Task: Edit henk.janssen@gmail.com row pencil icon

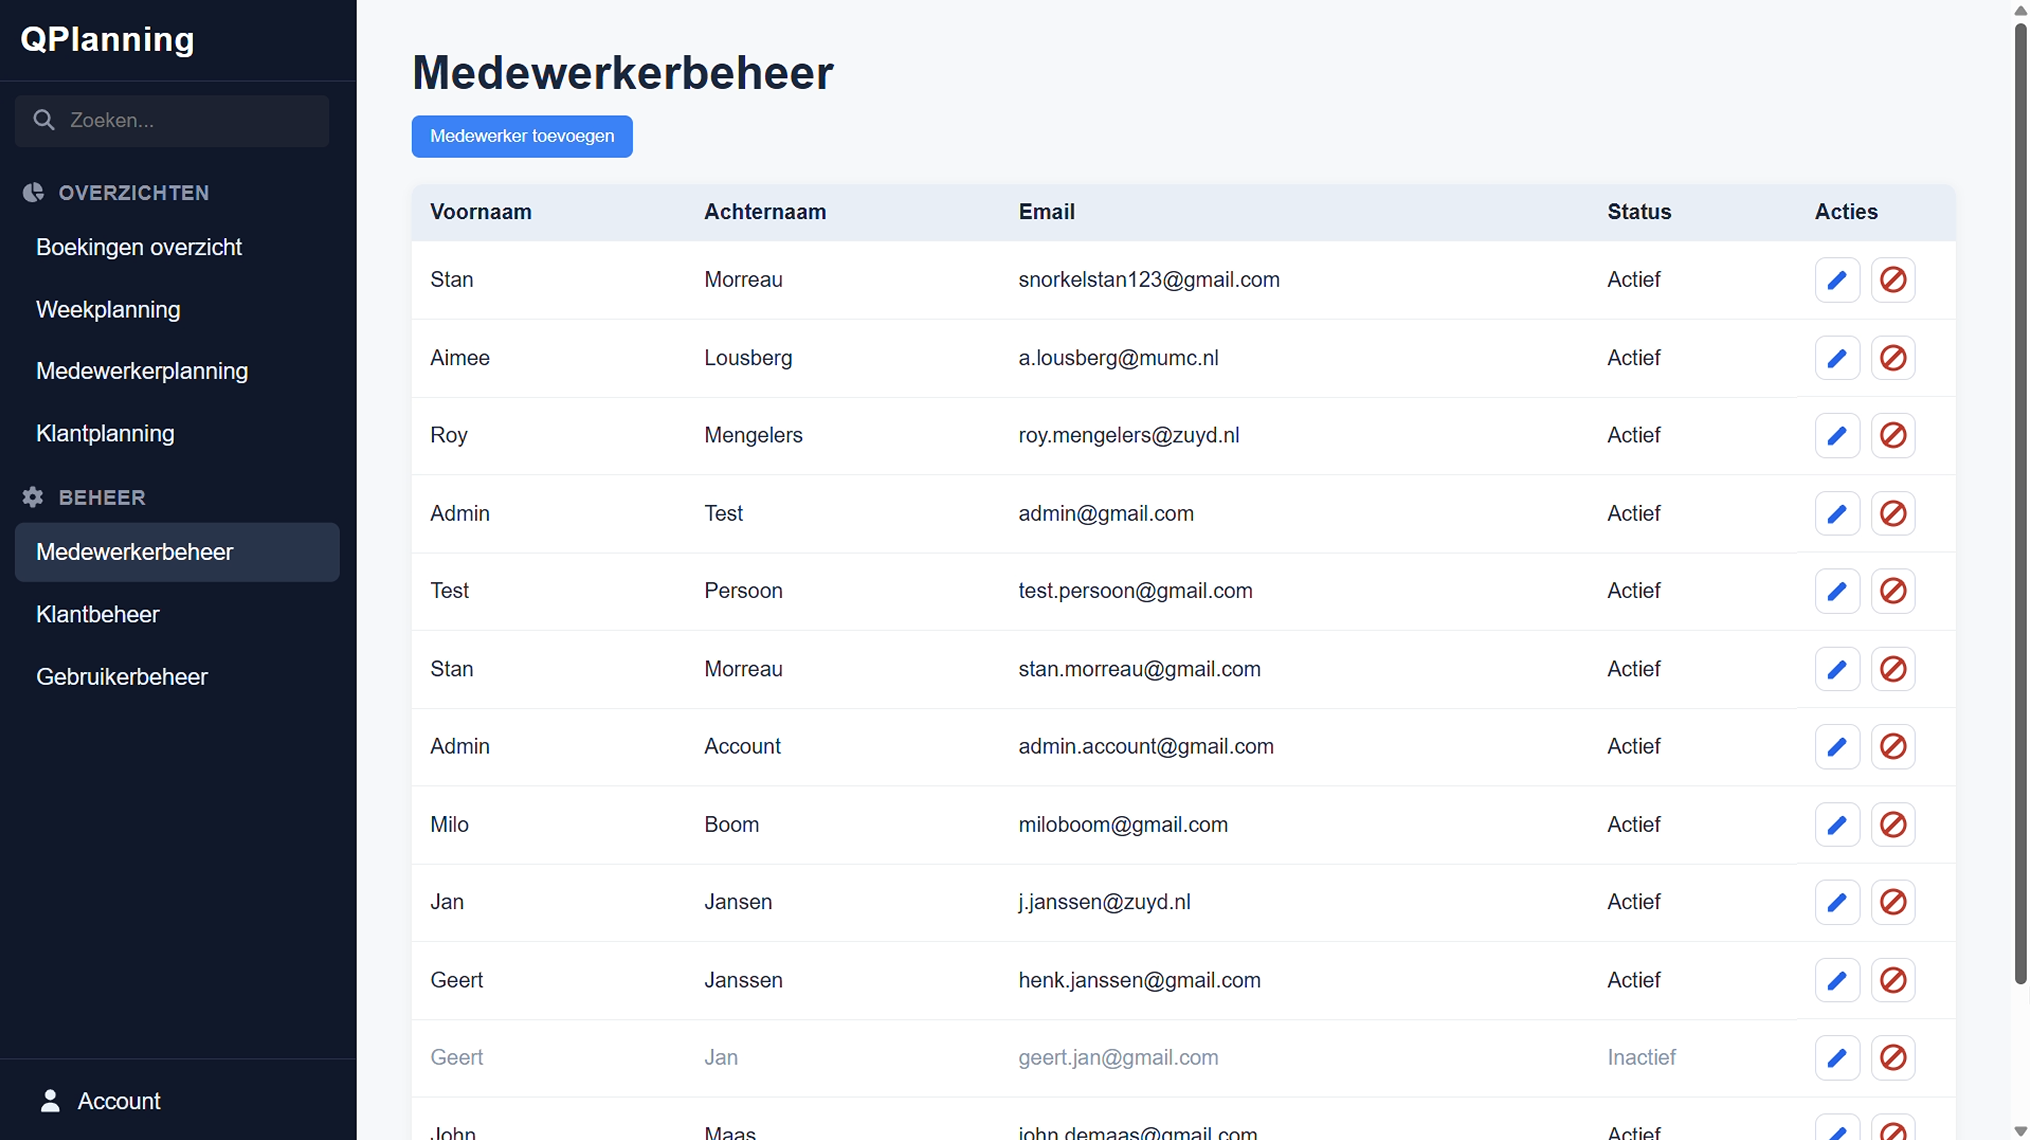Action: (x=1837, y=980)
